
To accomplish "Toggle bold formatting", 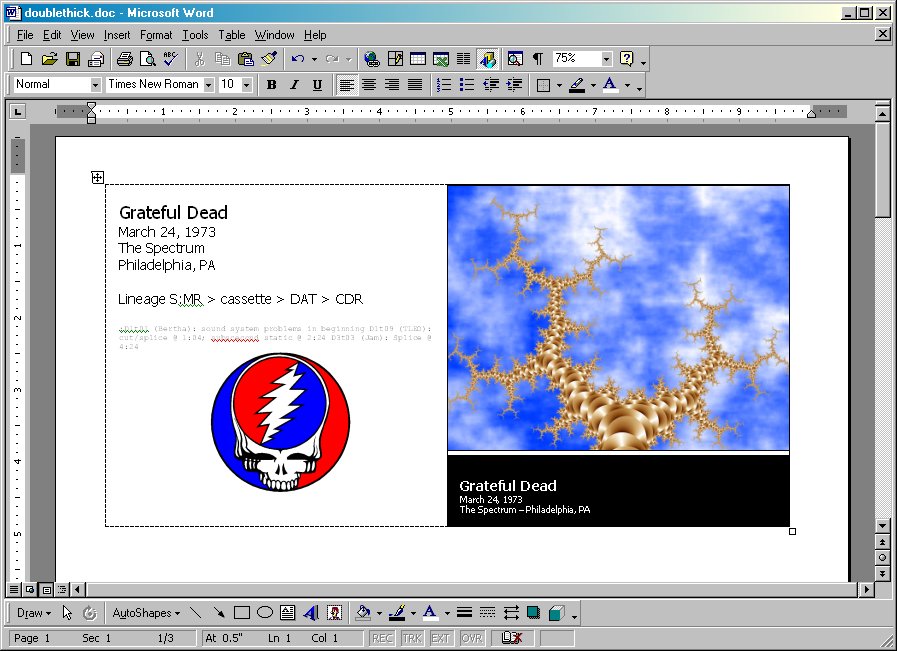I will tap(272, 85).
